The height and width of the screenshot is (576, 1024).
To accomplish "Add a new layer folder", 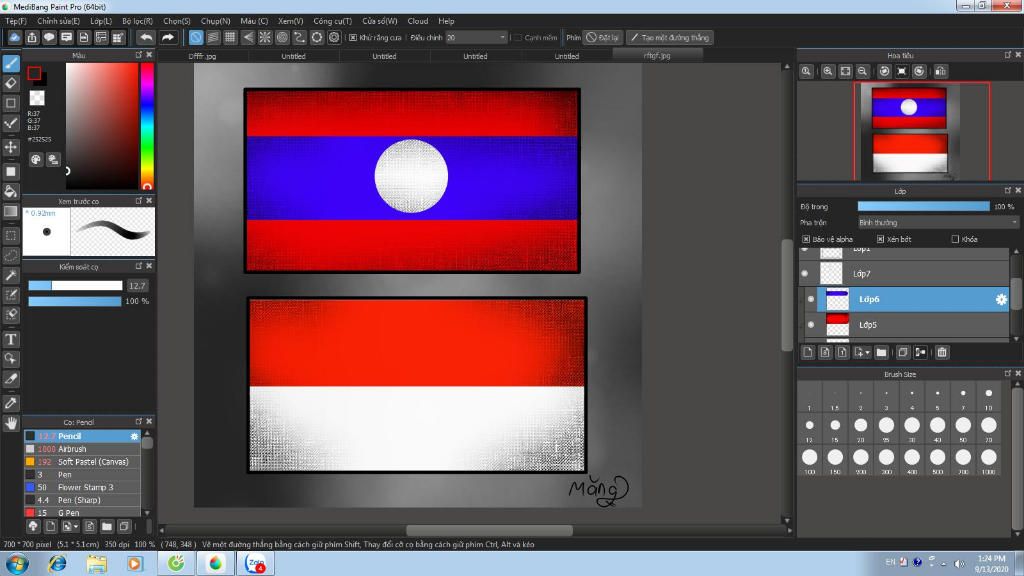I will [882, 353].
